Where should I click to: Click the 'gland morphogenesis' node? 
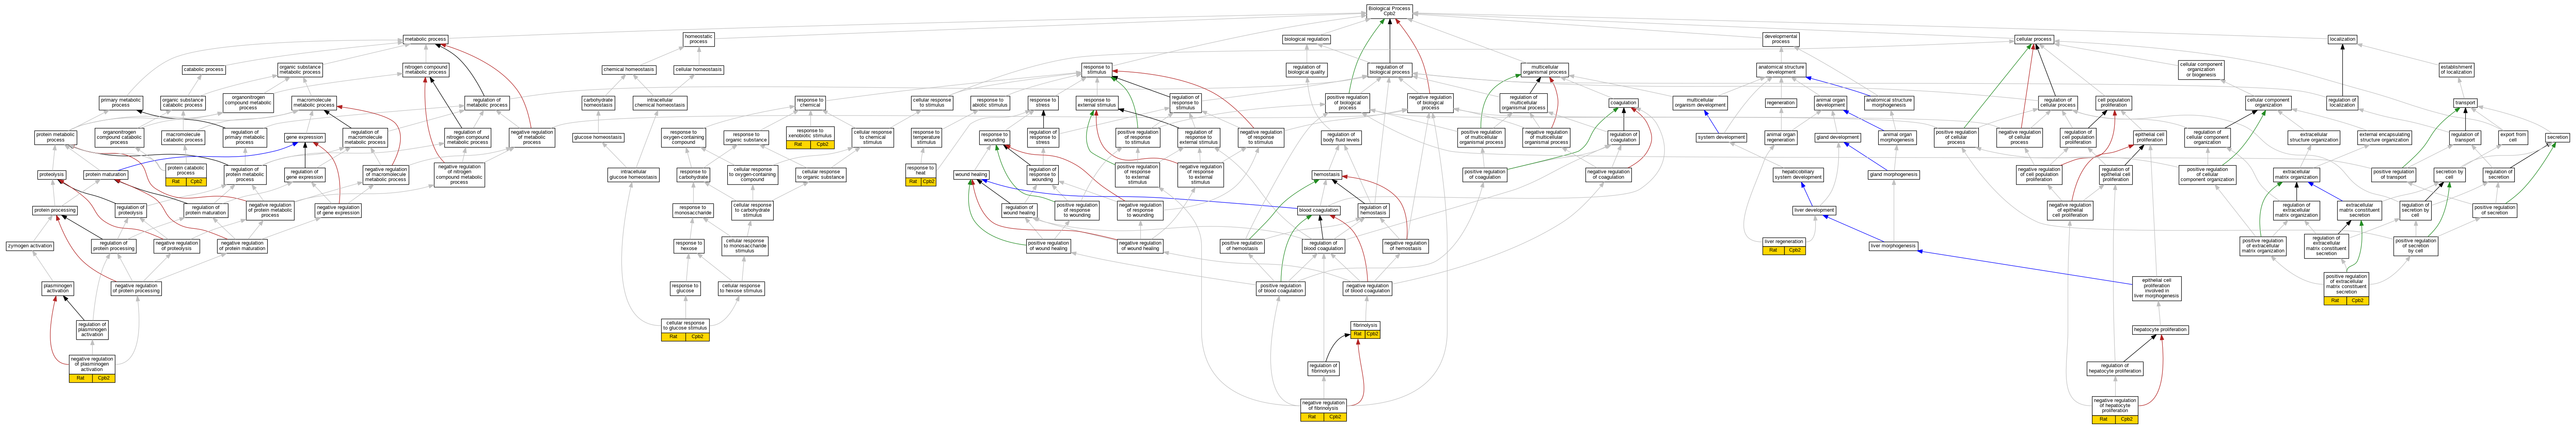[1893, 174]
